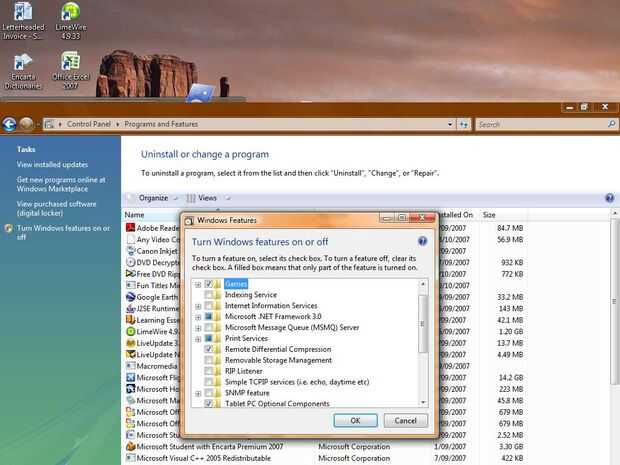Open Get new programs online link
The height and width of the screenshot is (465, 620).
(61, 184)
